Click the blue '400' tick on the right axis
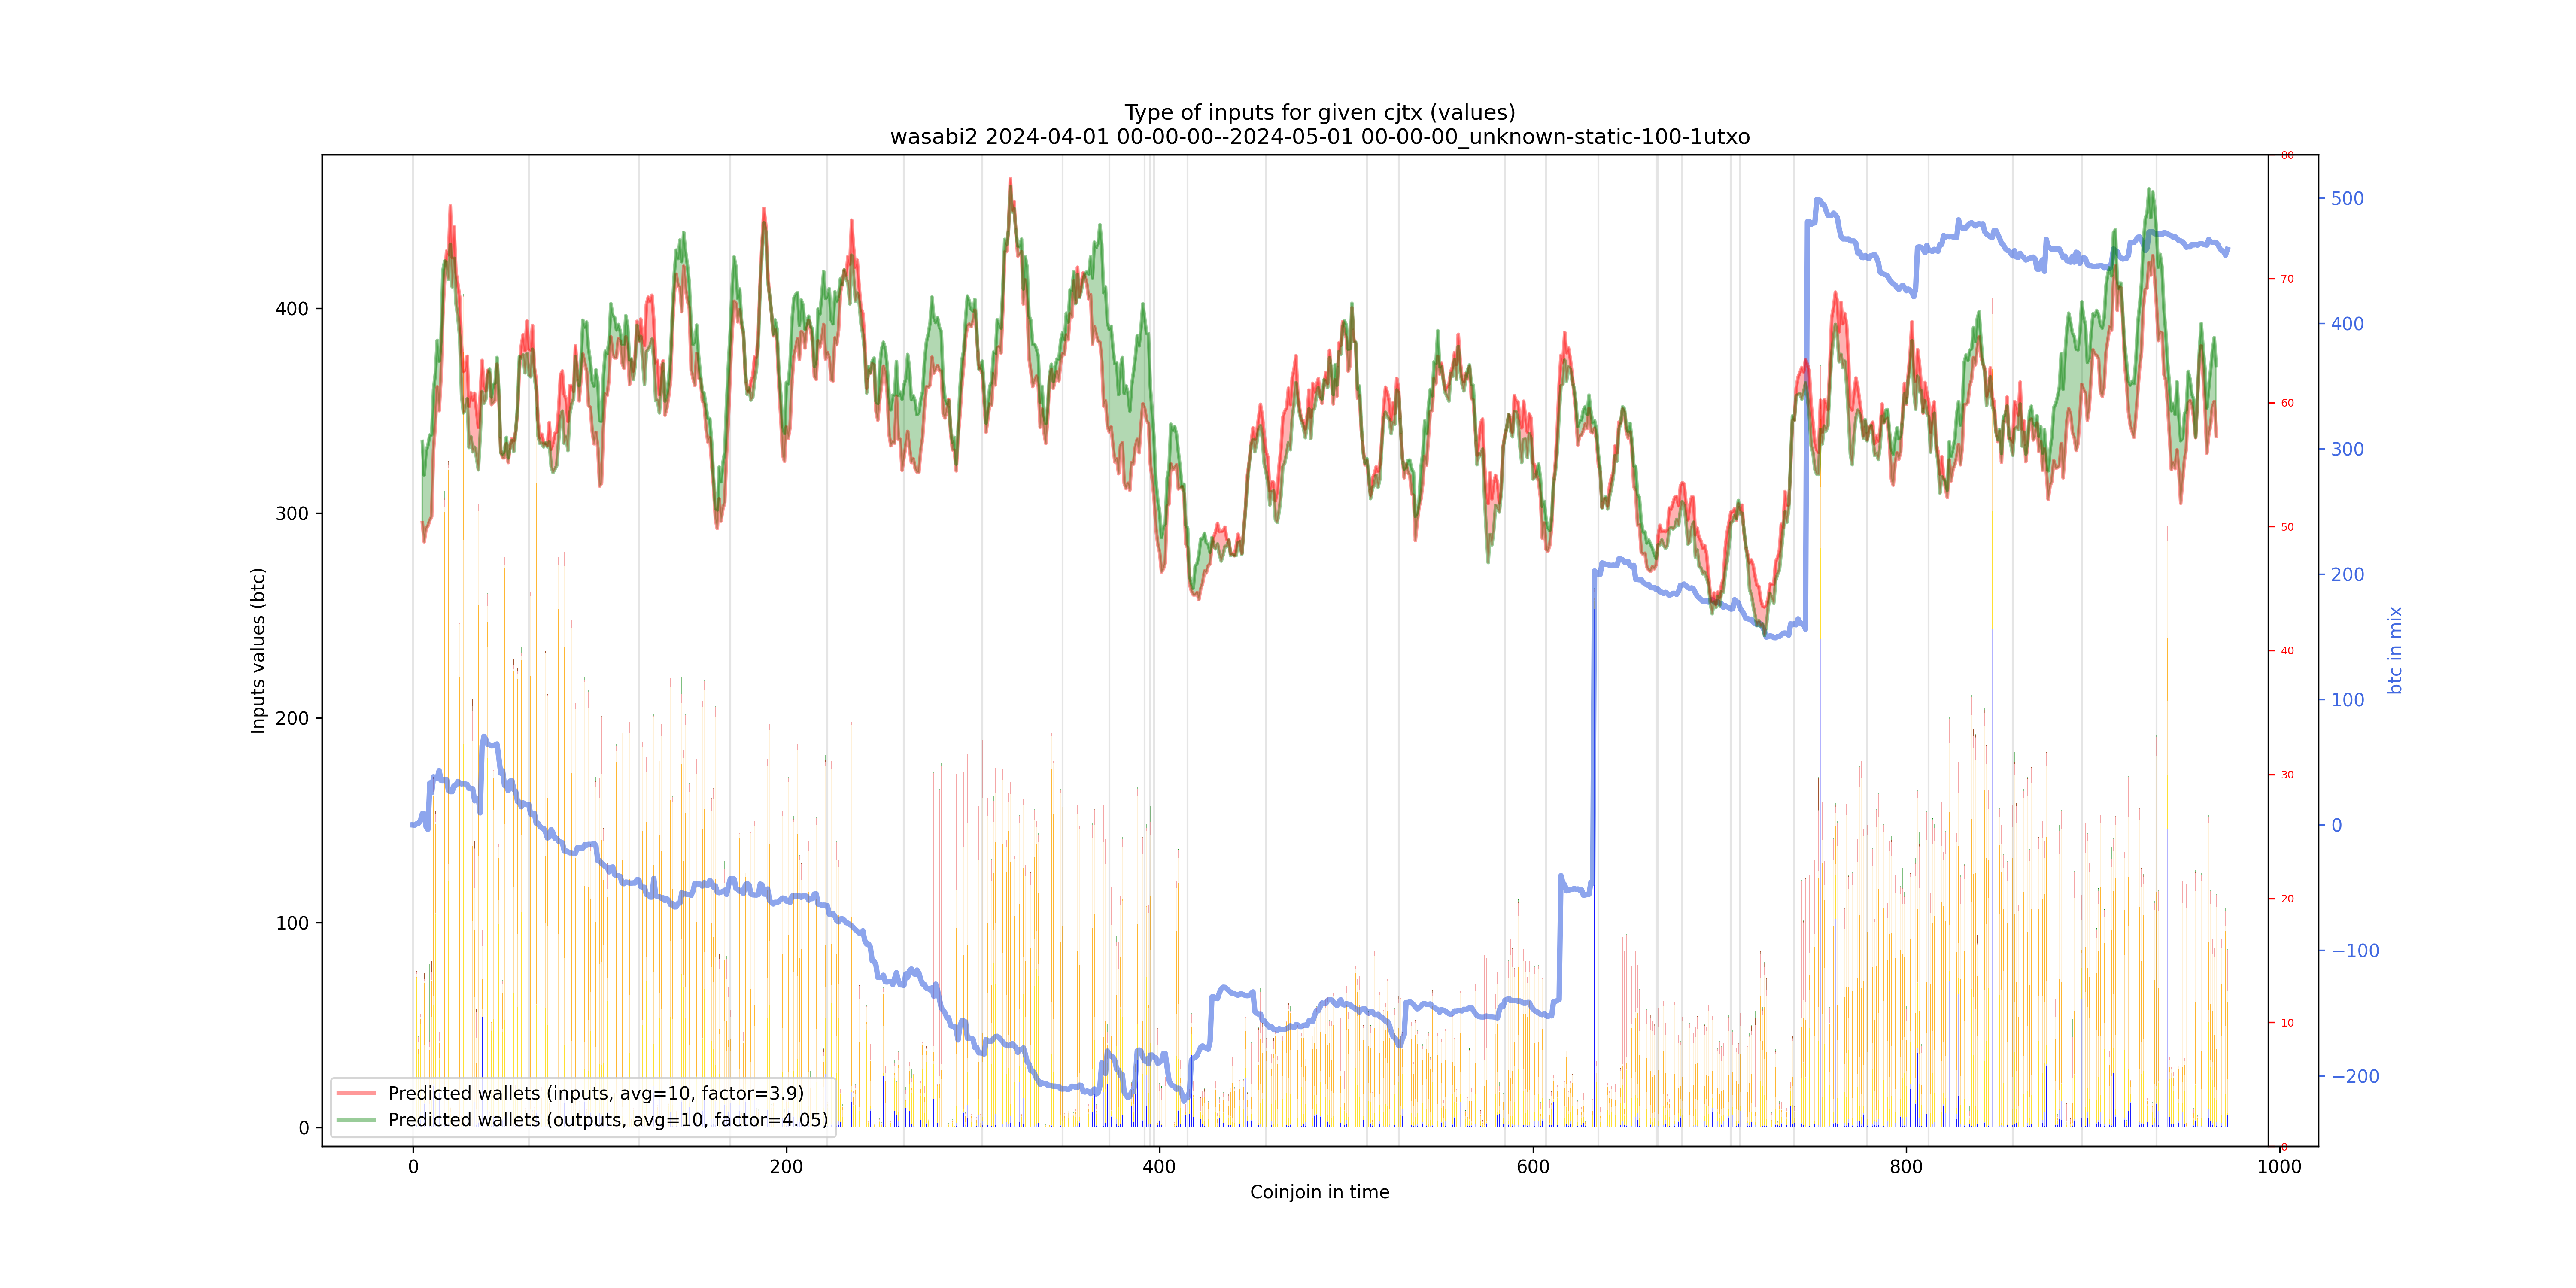Screen dimensions: 2576x1288 (2347, 324)
